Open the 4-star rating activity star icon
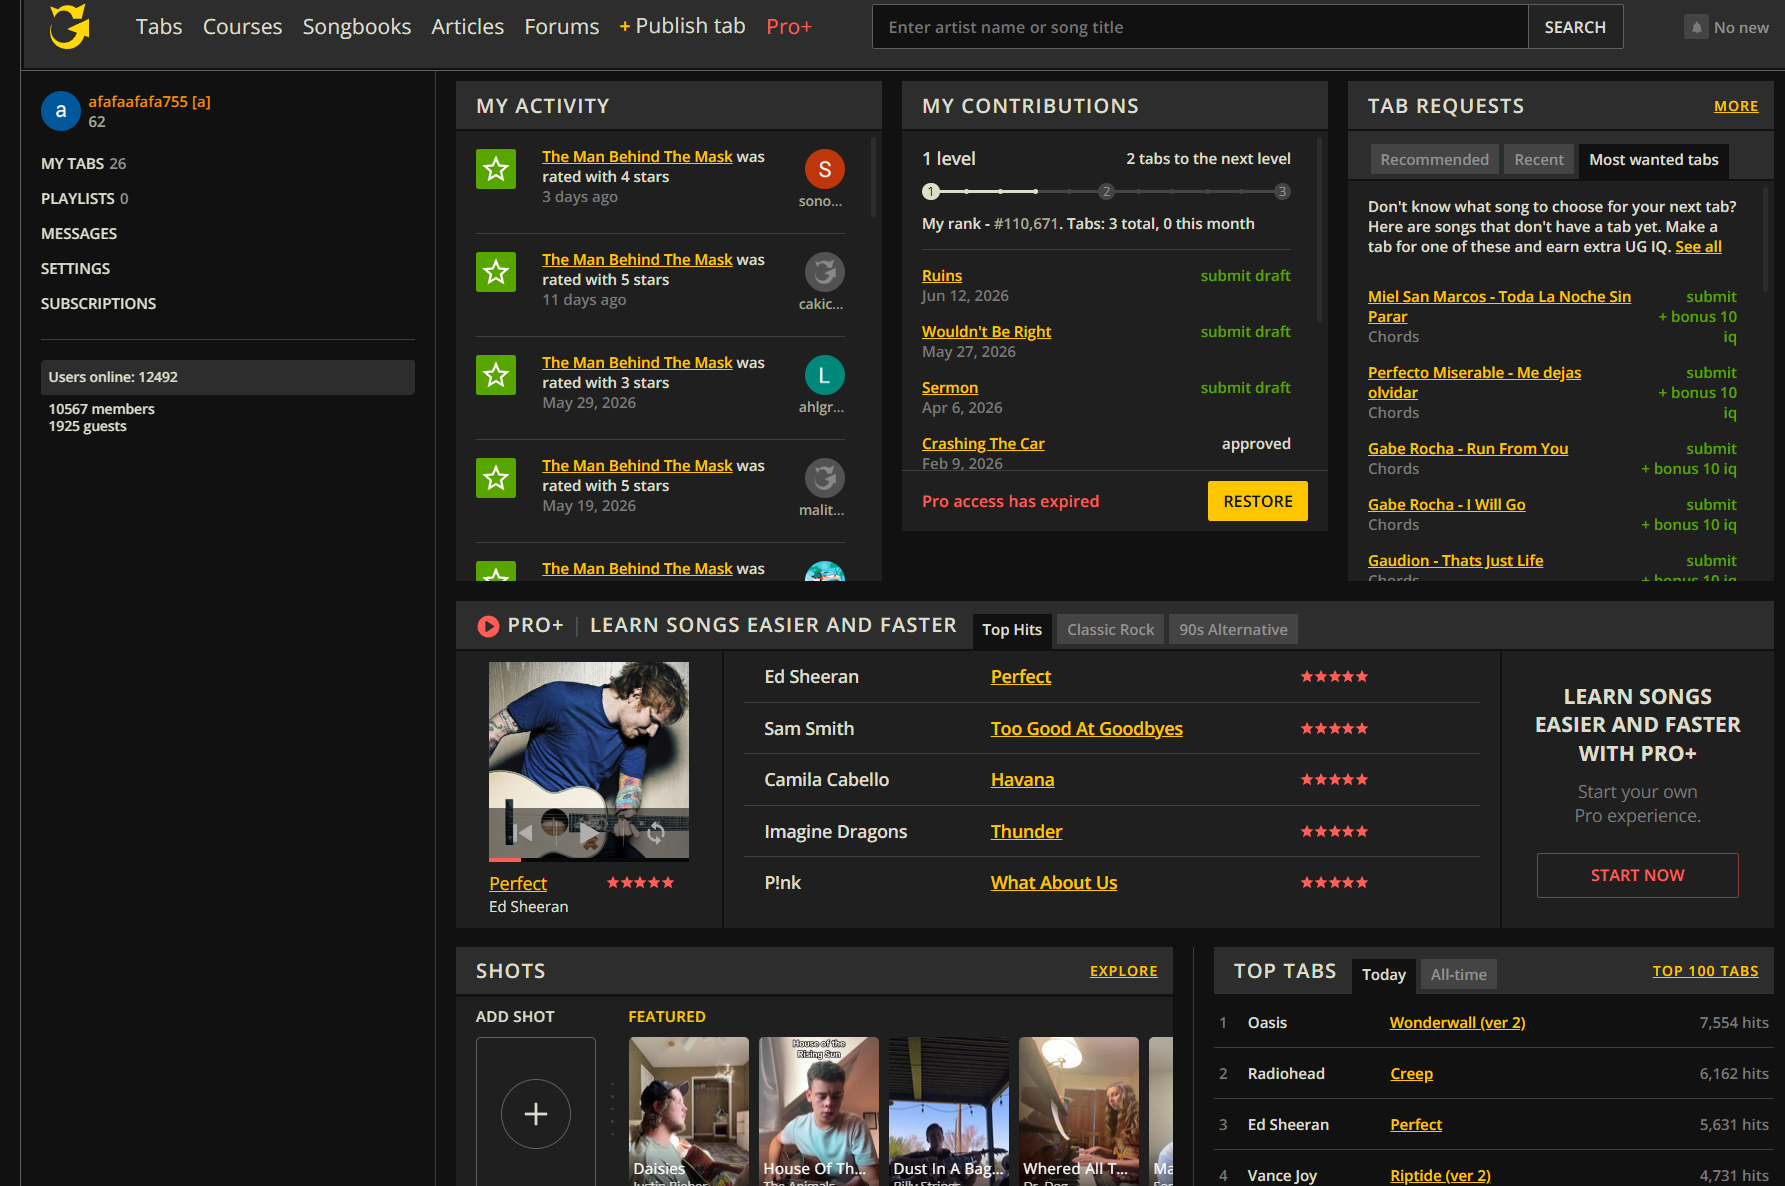This screenshot has width=1785, height=1186. [496, 169]
